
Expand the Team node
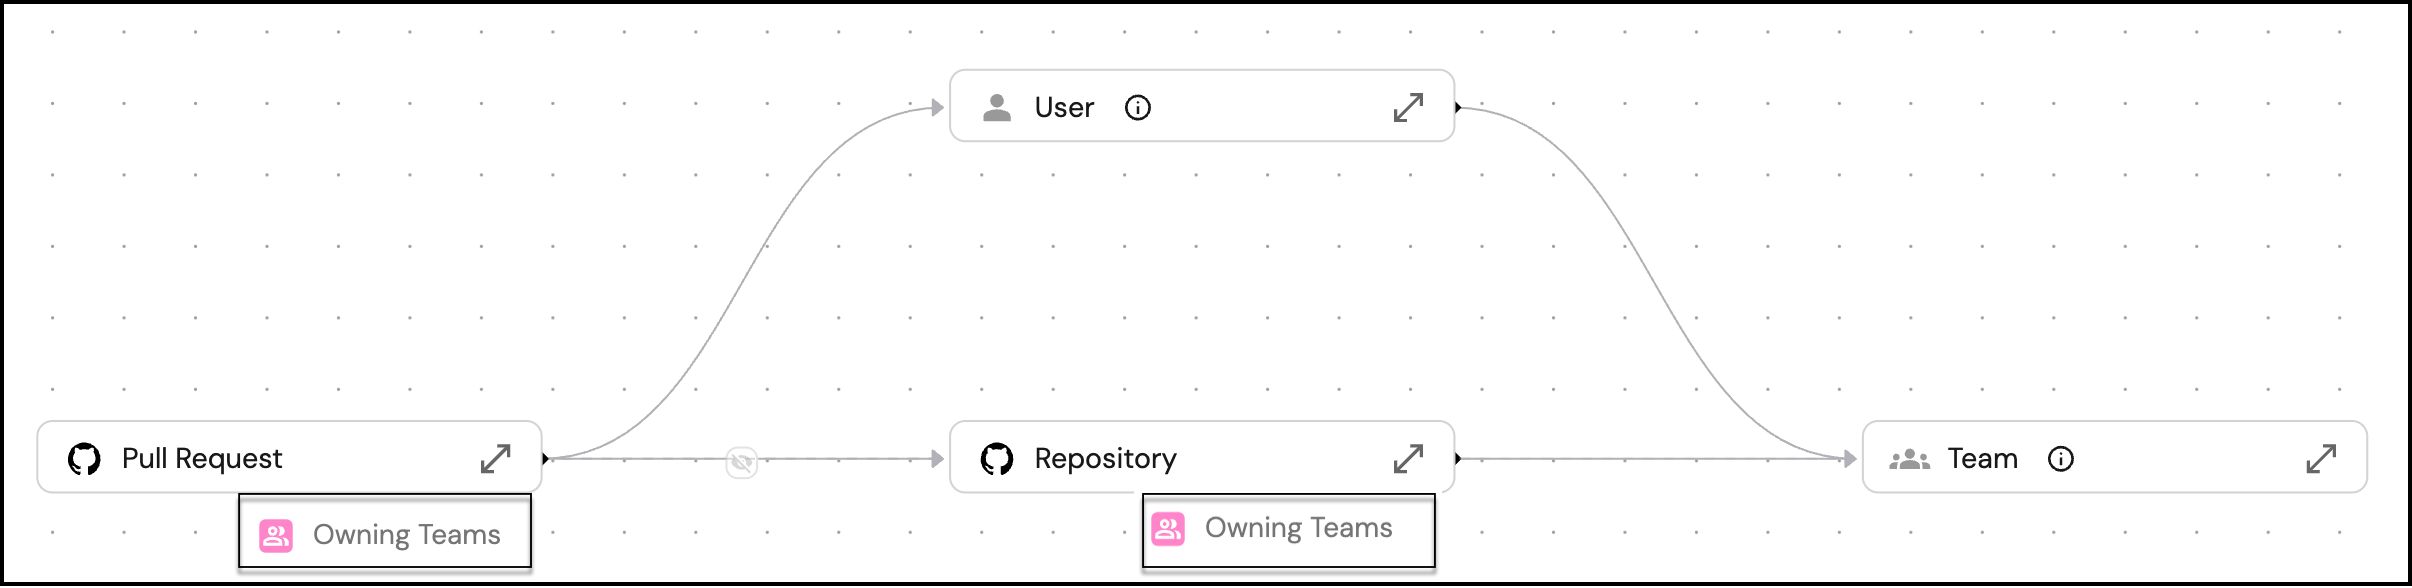coord(2321,459)
